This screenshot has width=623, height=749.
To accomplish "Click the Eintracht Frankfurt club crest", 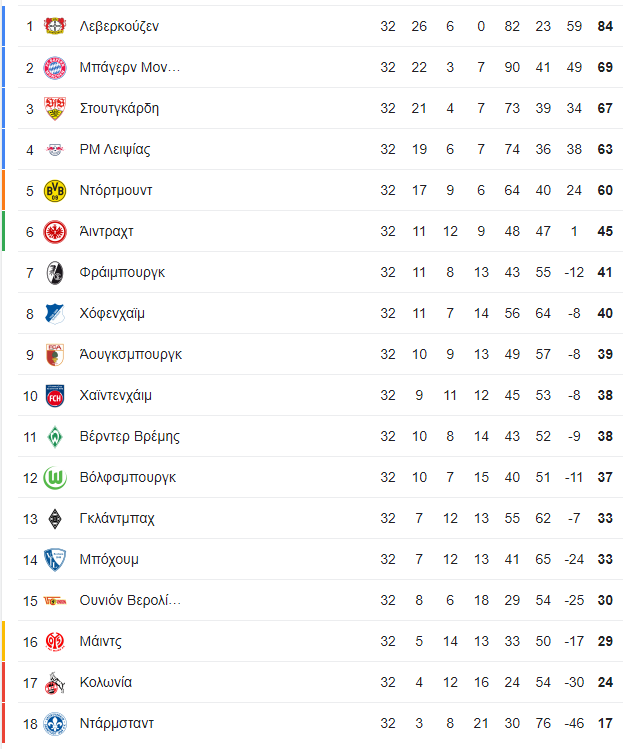I will (x=55, y=231).
